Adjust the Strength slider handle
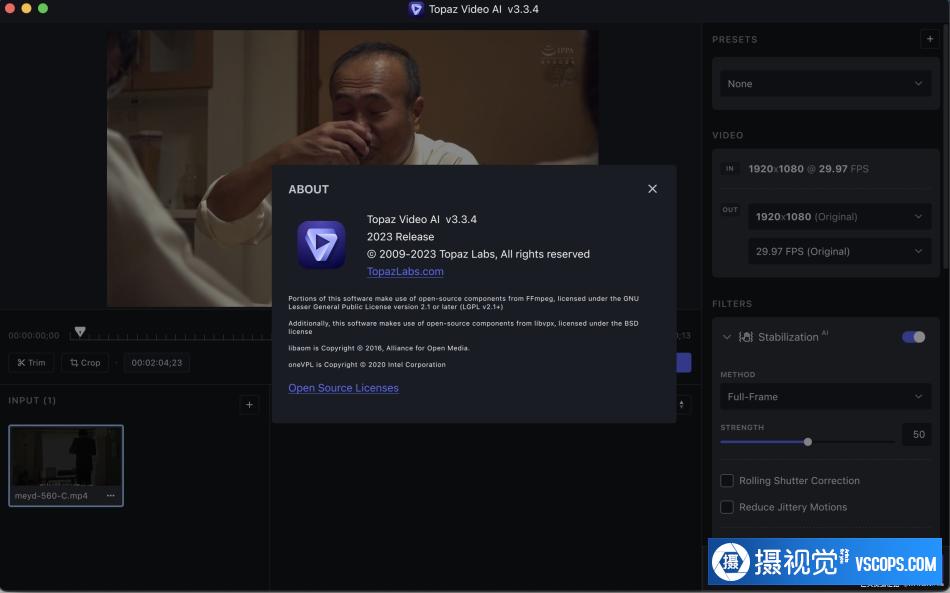This screenshot has width=950, height=593. pos(808,442)
